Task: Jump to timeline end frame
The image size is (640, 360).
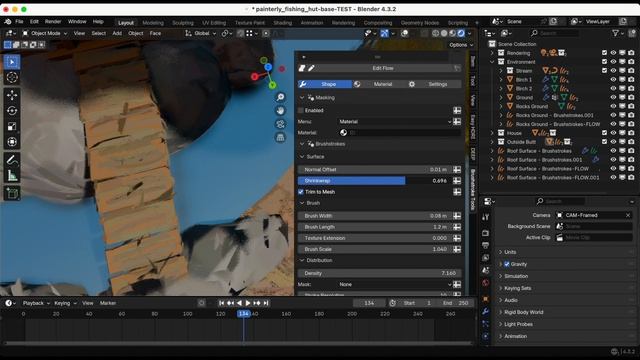Action: click(x=266, y=303)
